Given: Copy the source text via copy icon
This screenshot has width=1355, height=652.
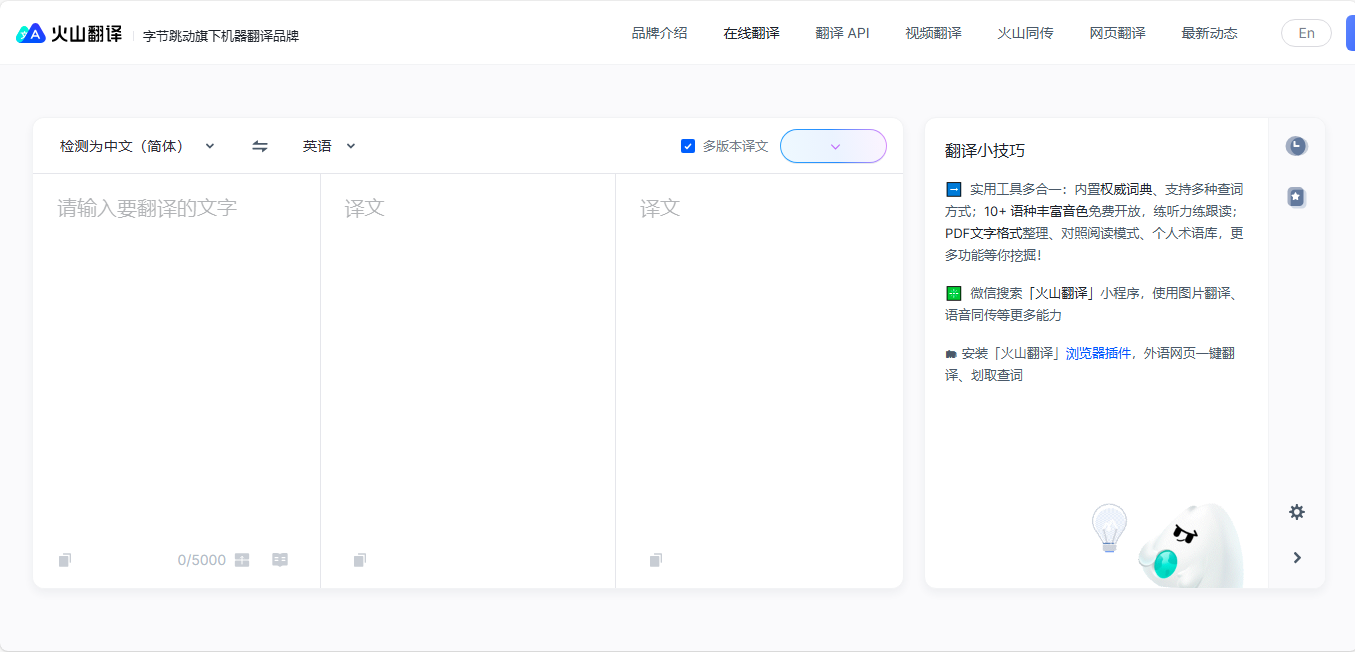Looking at the screenshot, I should click(65, 560).
